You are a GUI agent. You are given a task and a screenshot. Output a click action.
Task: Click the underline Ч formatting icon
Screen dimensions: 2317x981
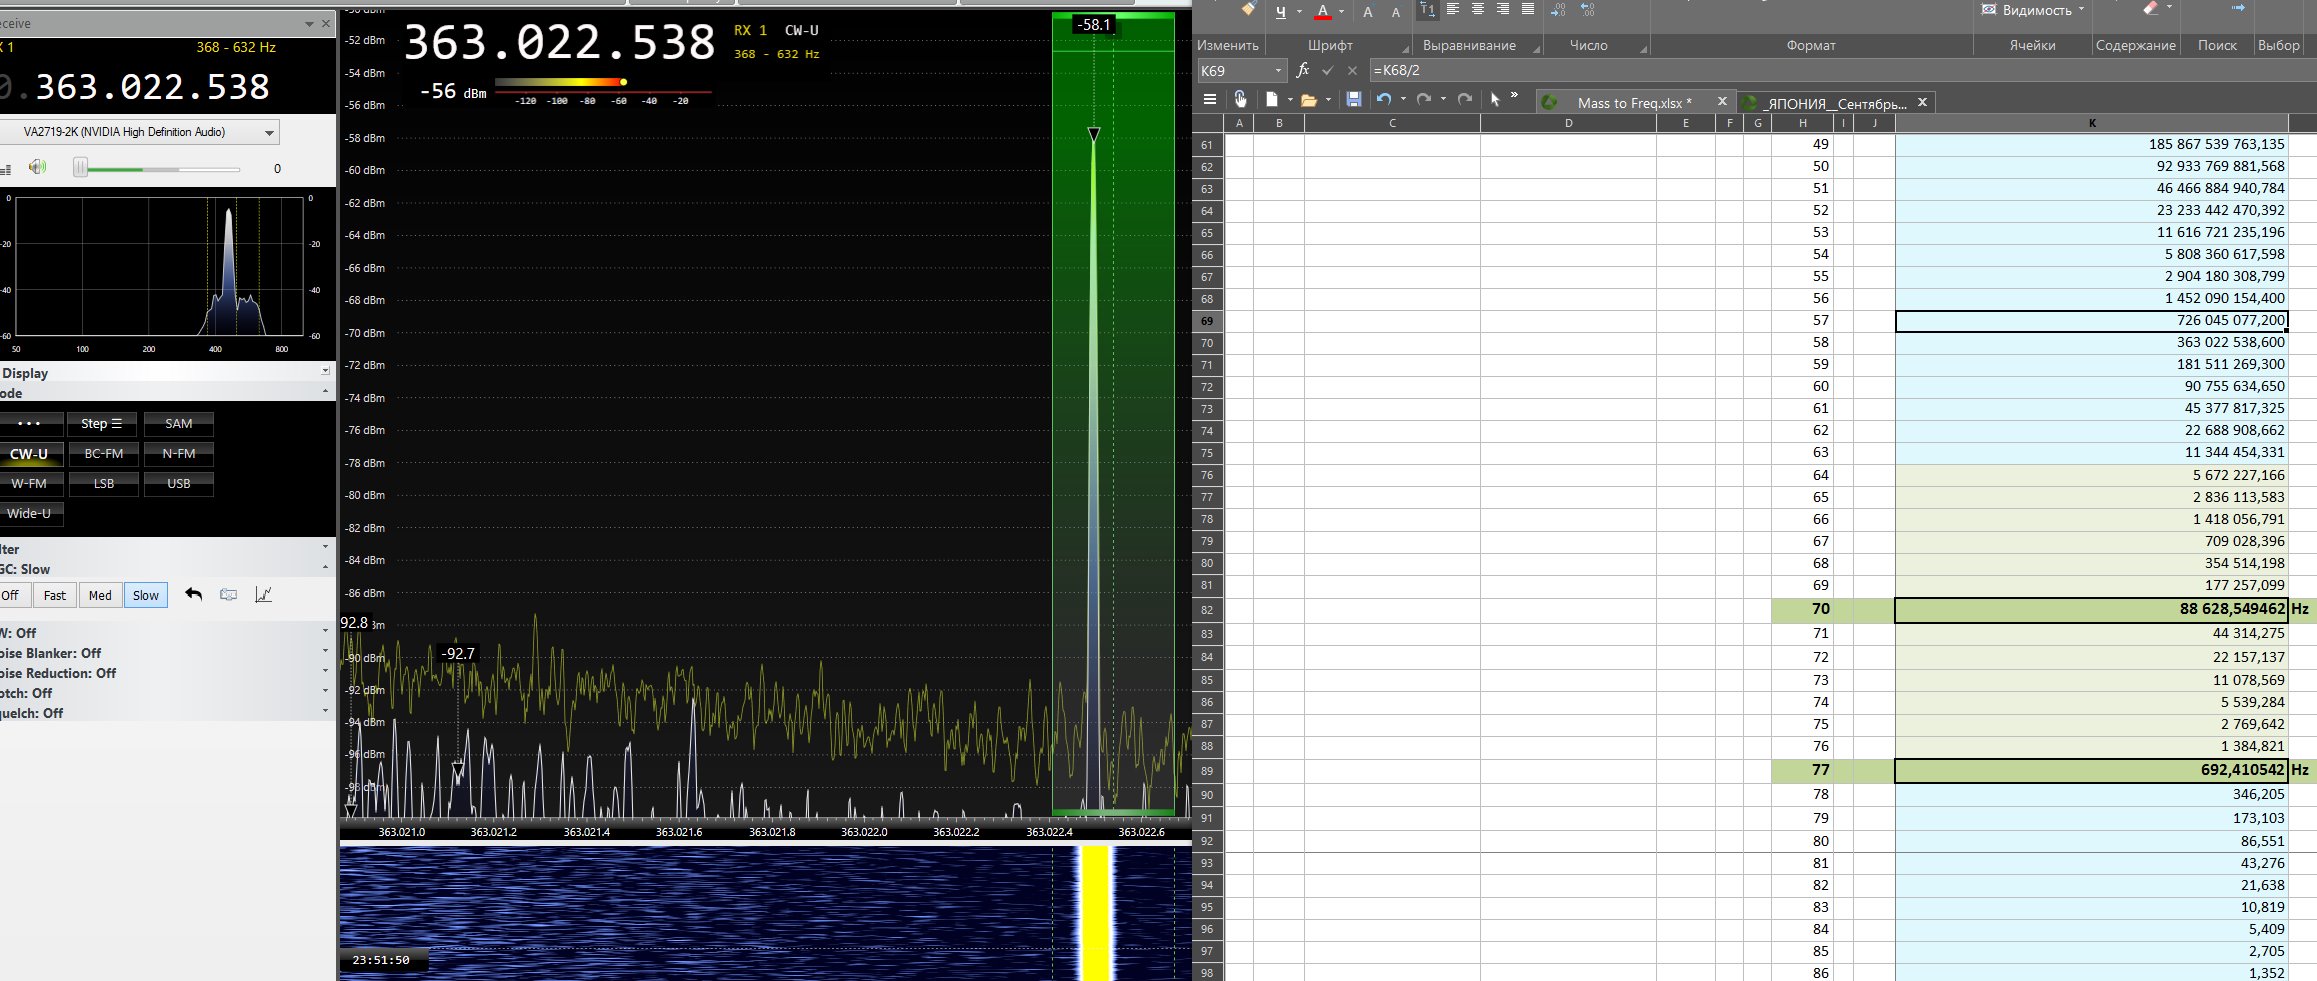pos(1281,12)
